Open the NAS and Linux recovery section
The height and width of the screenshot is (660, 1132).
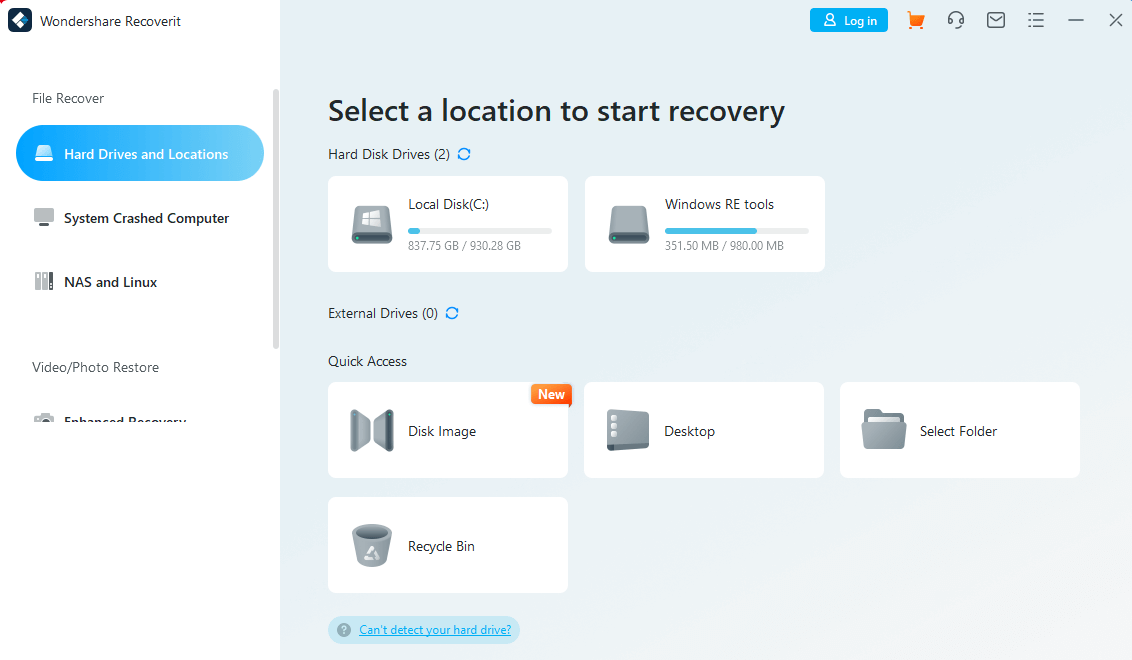click(x=110, y=282)
